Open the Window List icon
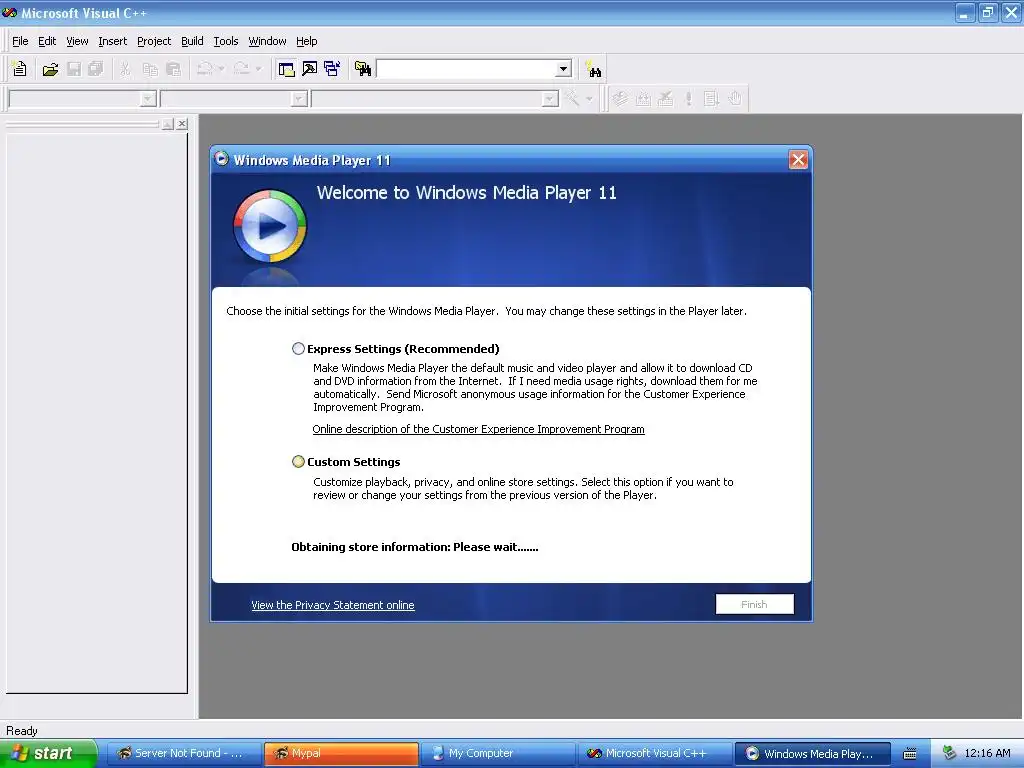 point(332,69)
